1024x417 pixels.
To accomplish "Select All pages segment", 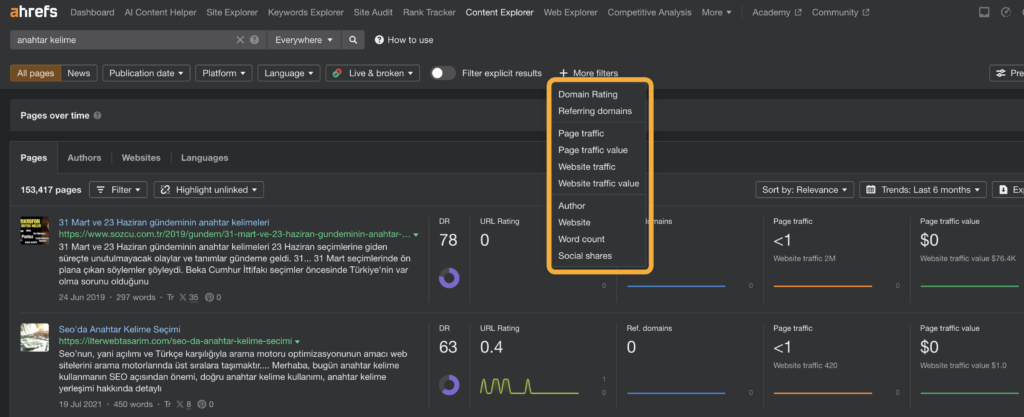I will click(x=36, y=73).
